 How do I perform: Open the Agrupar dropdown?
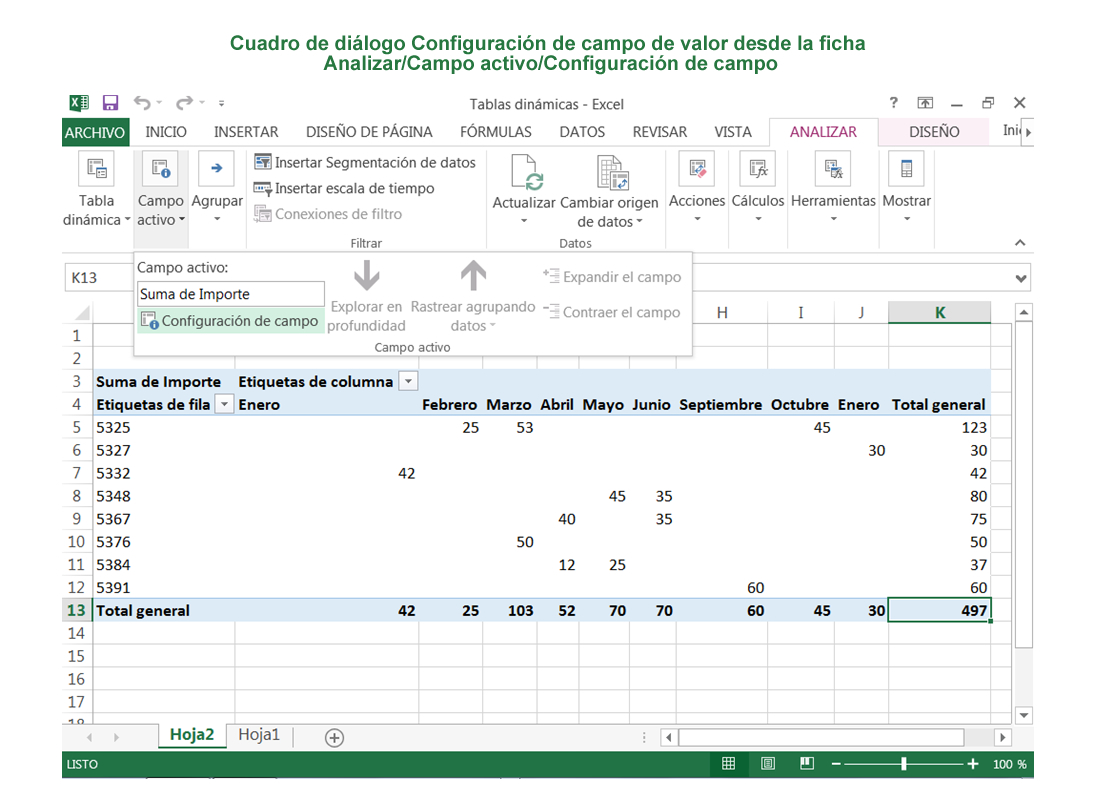[x=217, y=189]
